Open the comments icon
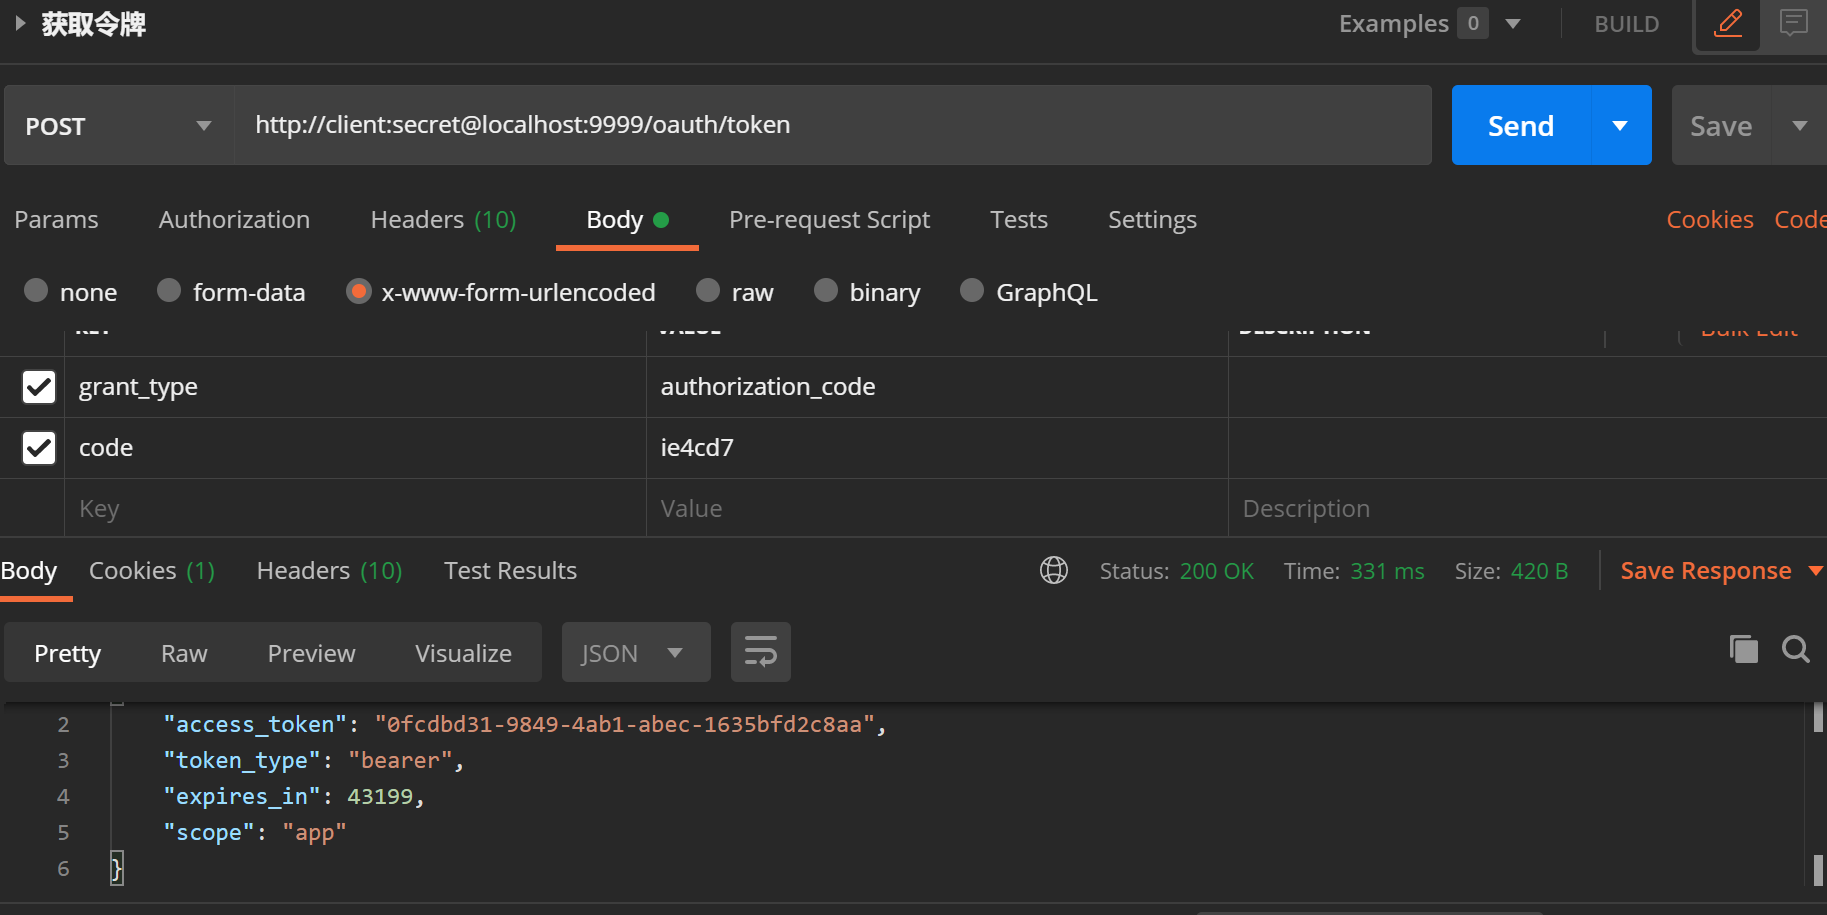 1794,23
